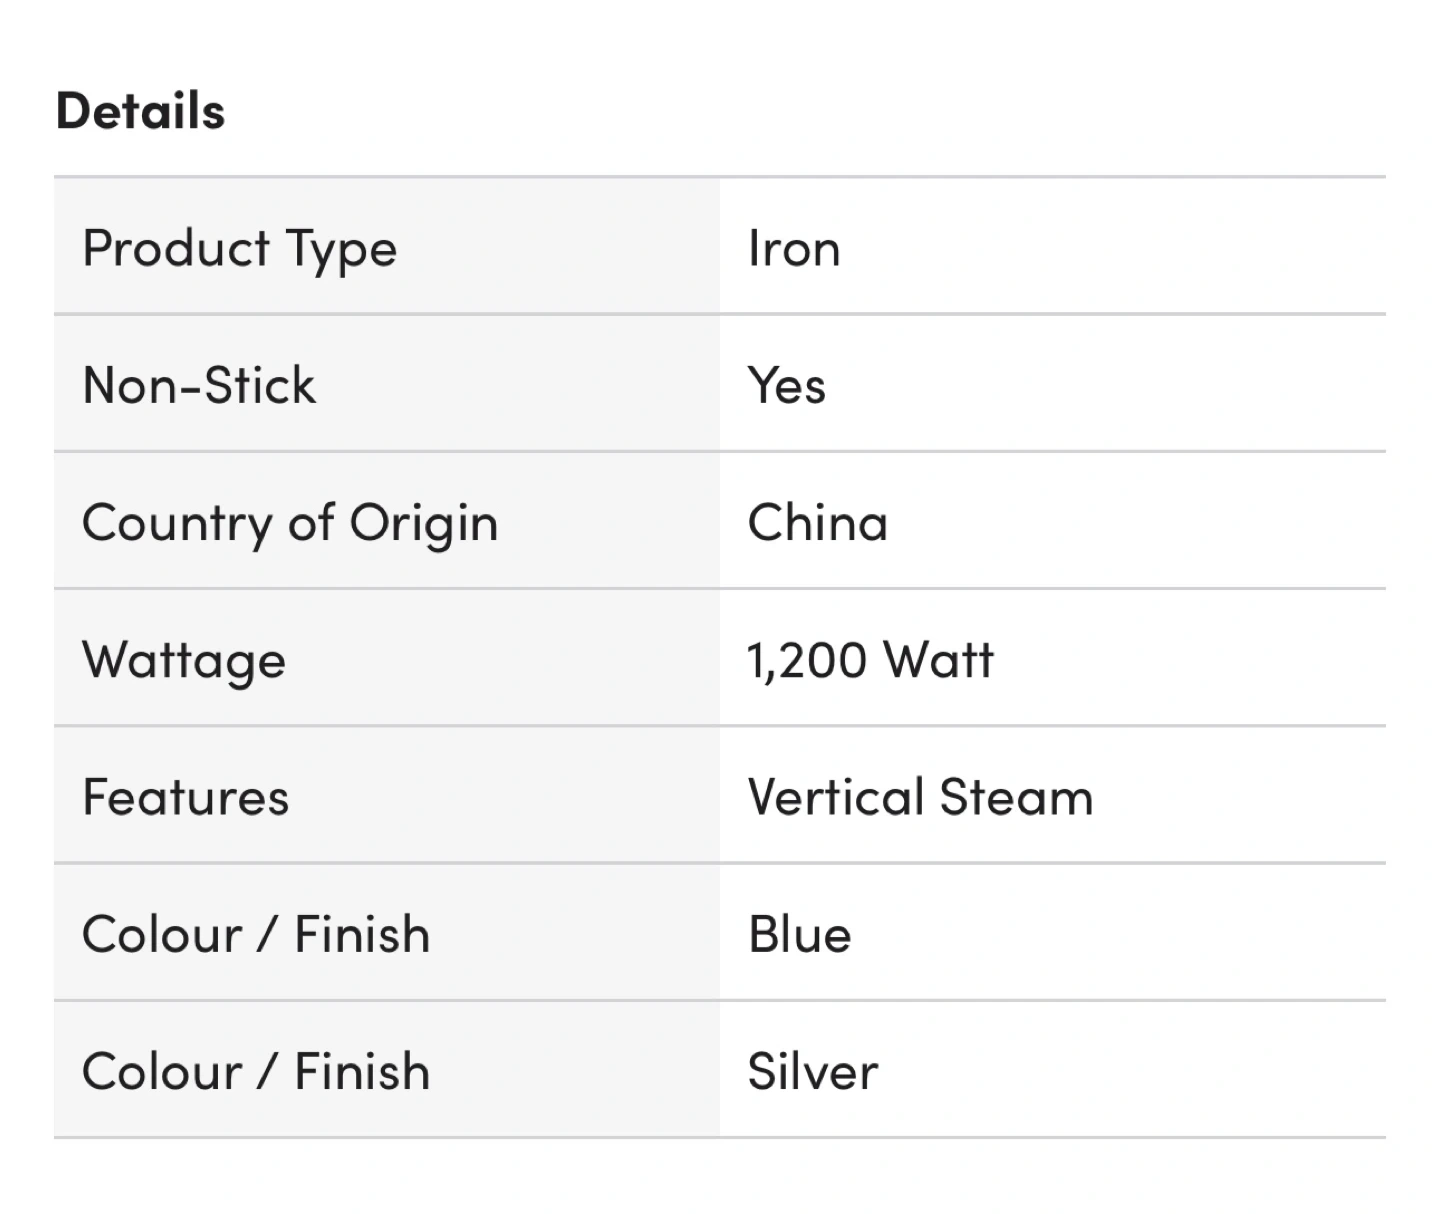The height and width of the screenshot is (1214, 1440).
Task: Select Colour / Finish label beside Silver
Action: pyautogui.click(x=256, y=1071)
